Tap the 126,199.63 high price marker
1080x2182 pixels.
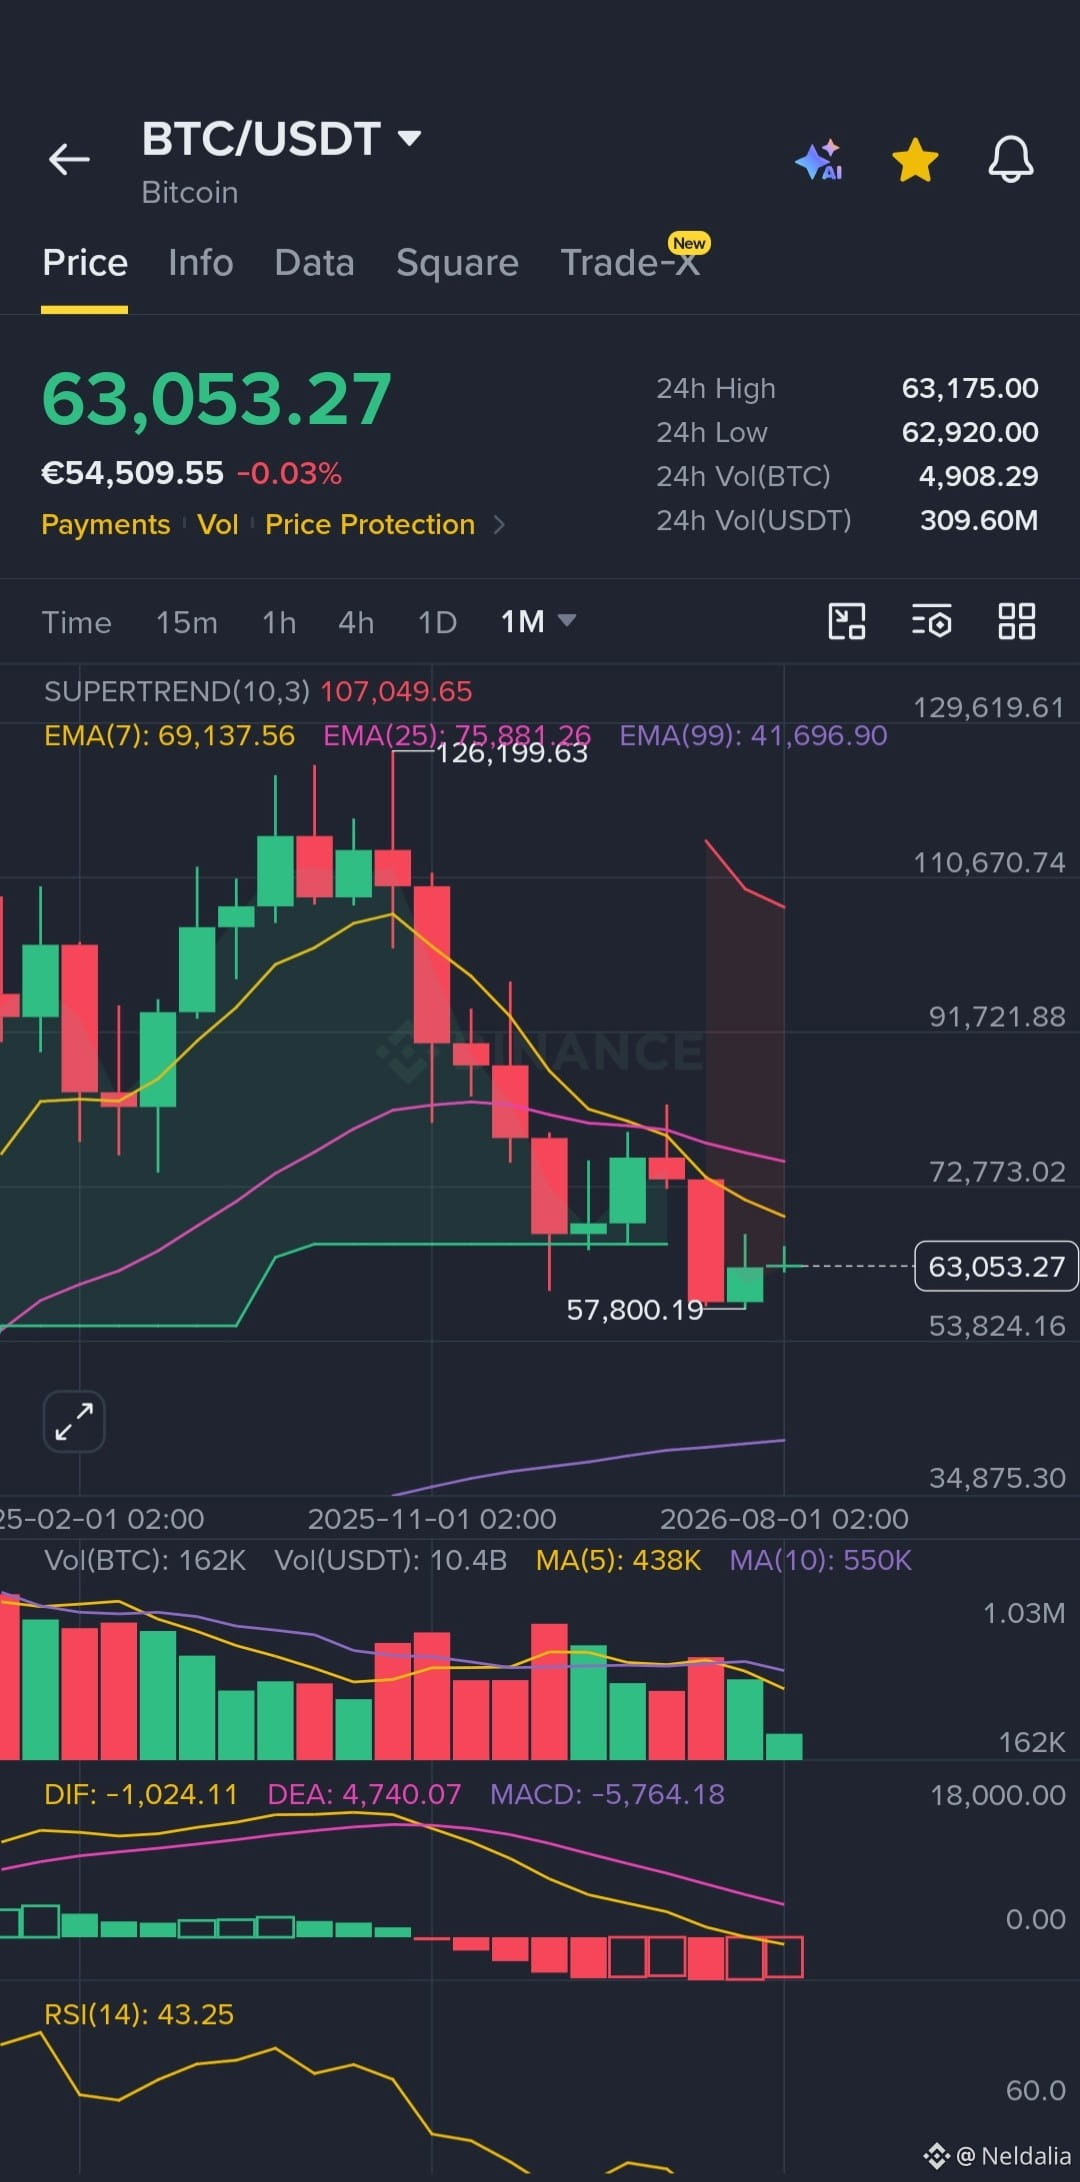[512, 754]
